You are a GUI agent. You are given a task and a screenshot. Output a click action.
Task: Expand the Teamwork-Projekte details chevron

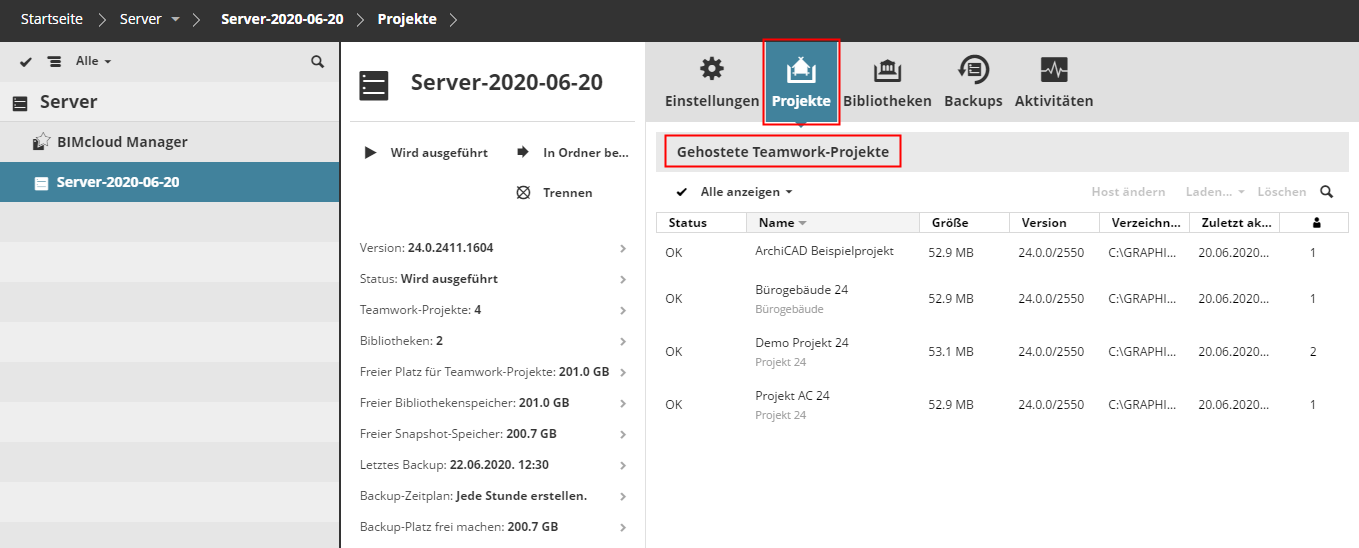click(623, 310)
